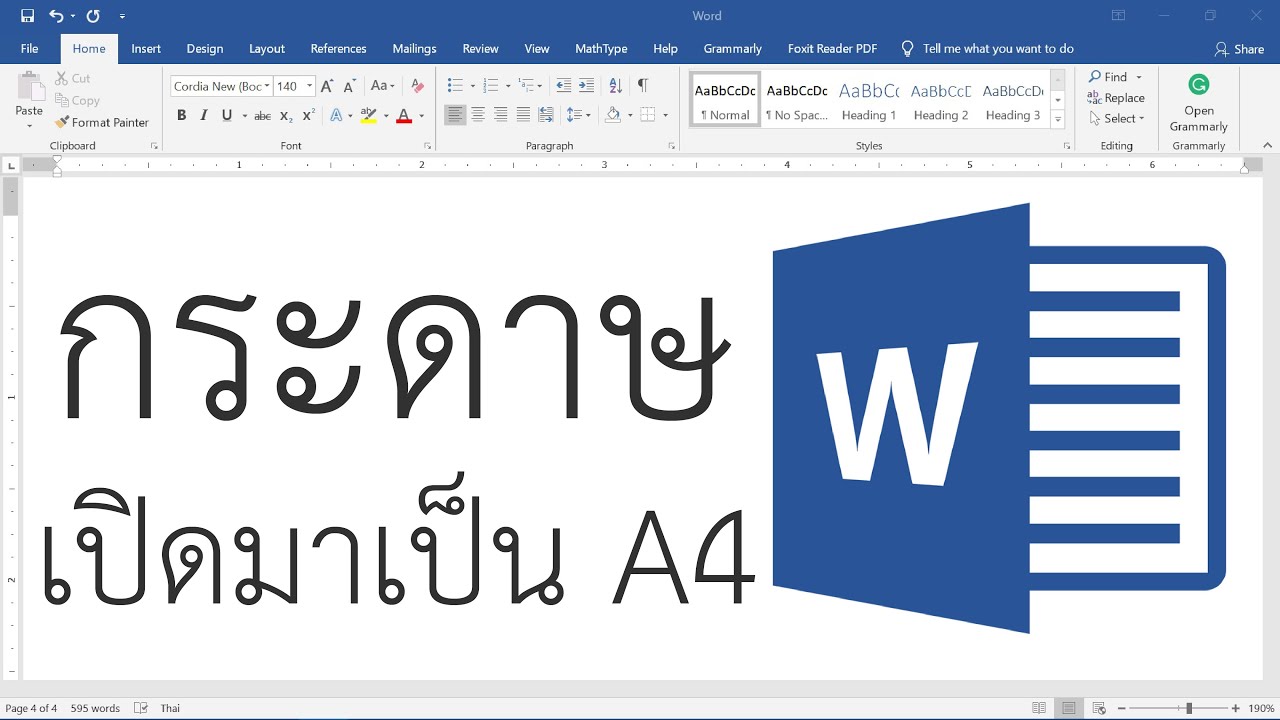
Task: Decrease font size with shrink font icon
Action: click(349, 86)
